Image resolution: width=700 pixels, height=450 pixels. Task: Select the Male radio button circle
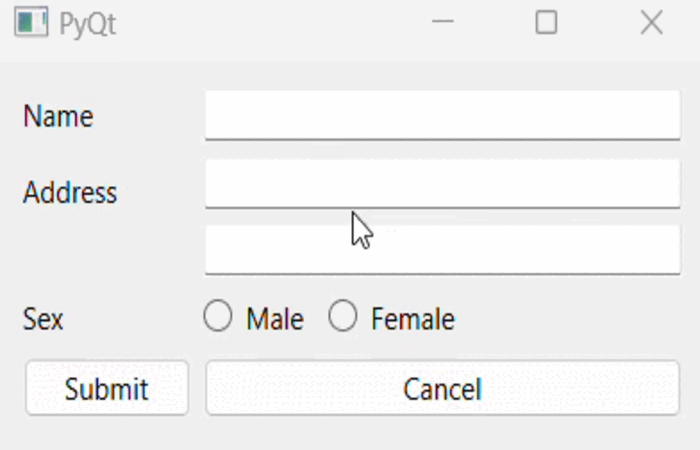tap(218, 317)
